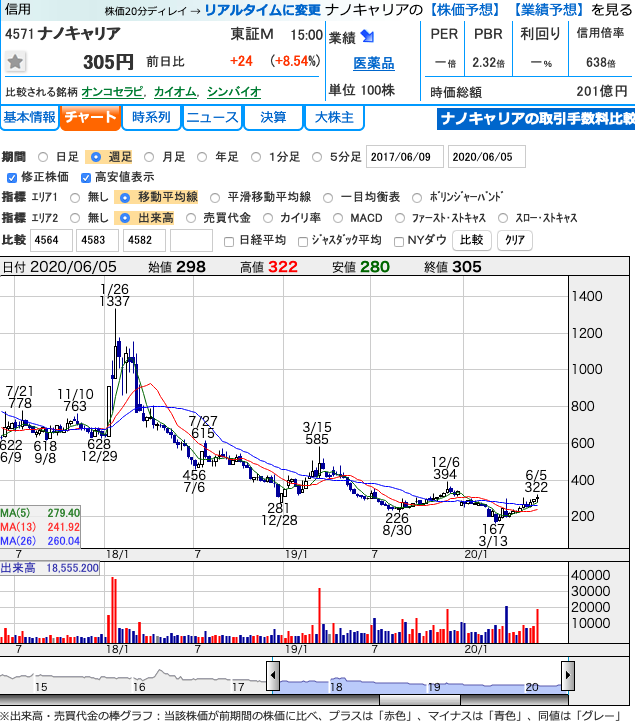This screenshot has height=728, width=635.
Task: Click end date field 2020/06/05
Action: click(486, 156)
